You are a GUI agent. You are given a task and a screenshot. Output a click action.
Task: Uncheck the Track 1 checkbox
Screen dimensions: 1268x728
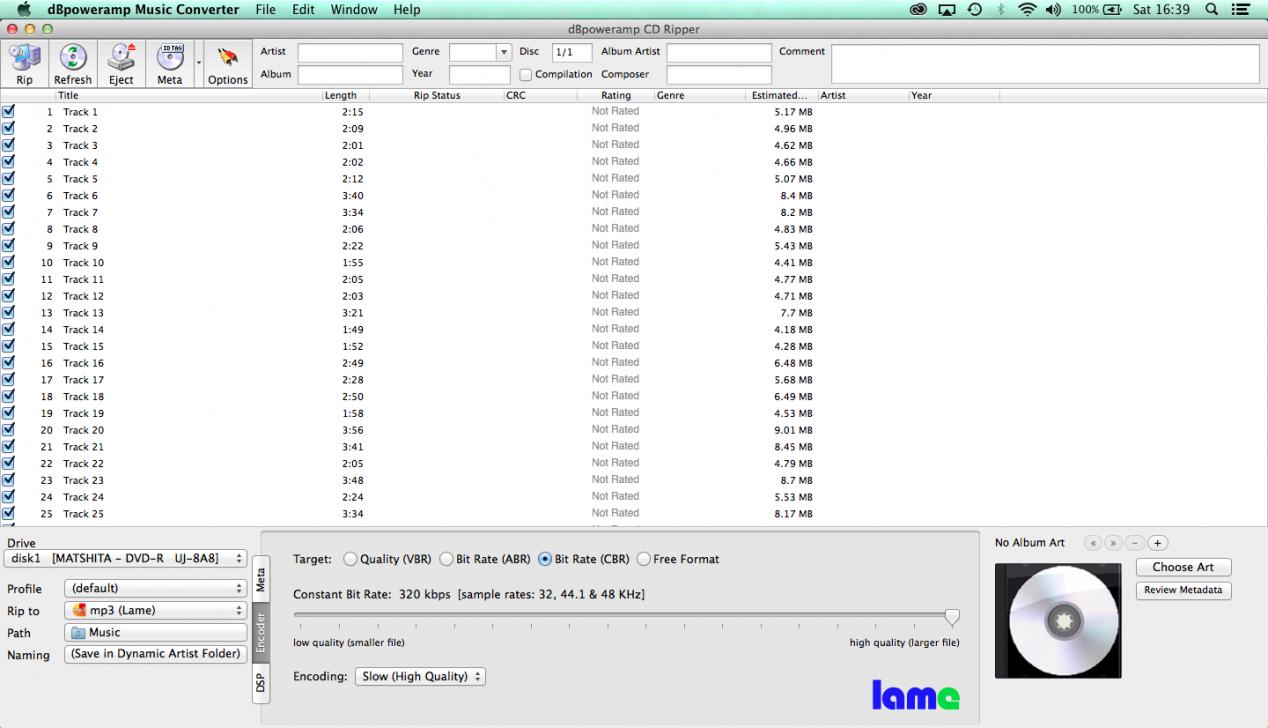click(x=9, y=112)
